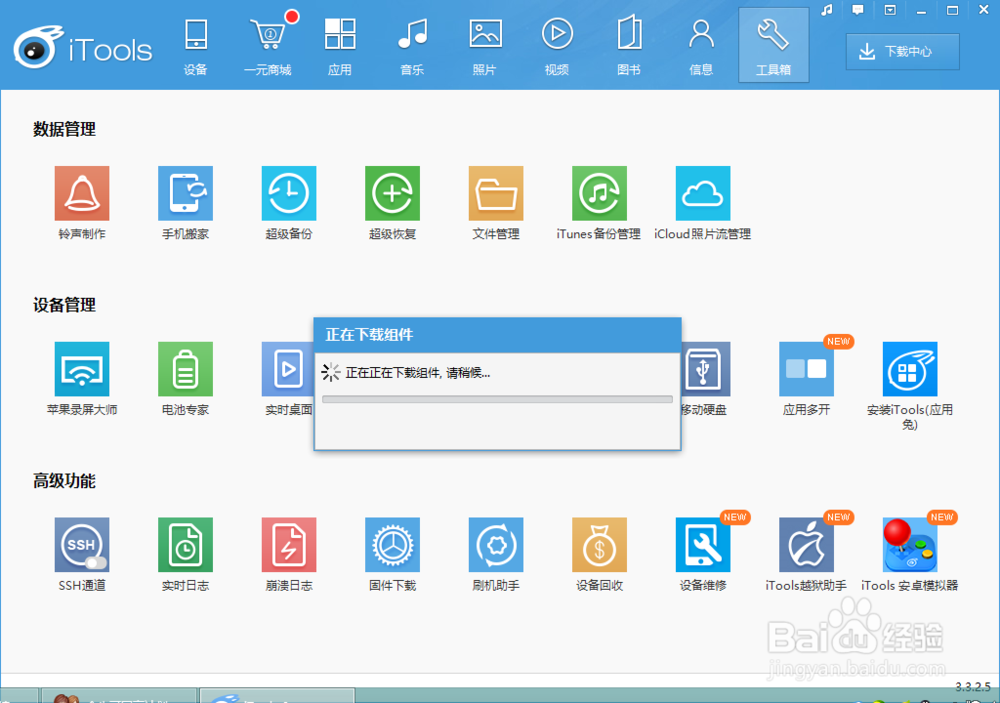This screenshot has width=1000, height=703.
Task: Launch the 苹果录屏大师 screen recorder
Action: (82, 369)
